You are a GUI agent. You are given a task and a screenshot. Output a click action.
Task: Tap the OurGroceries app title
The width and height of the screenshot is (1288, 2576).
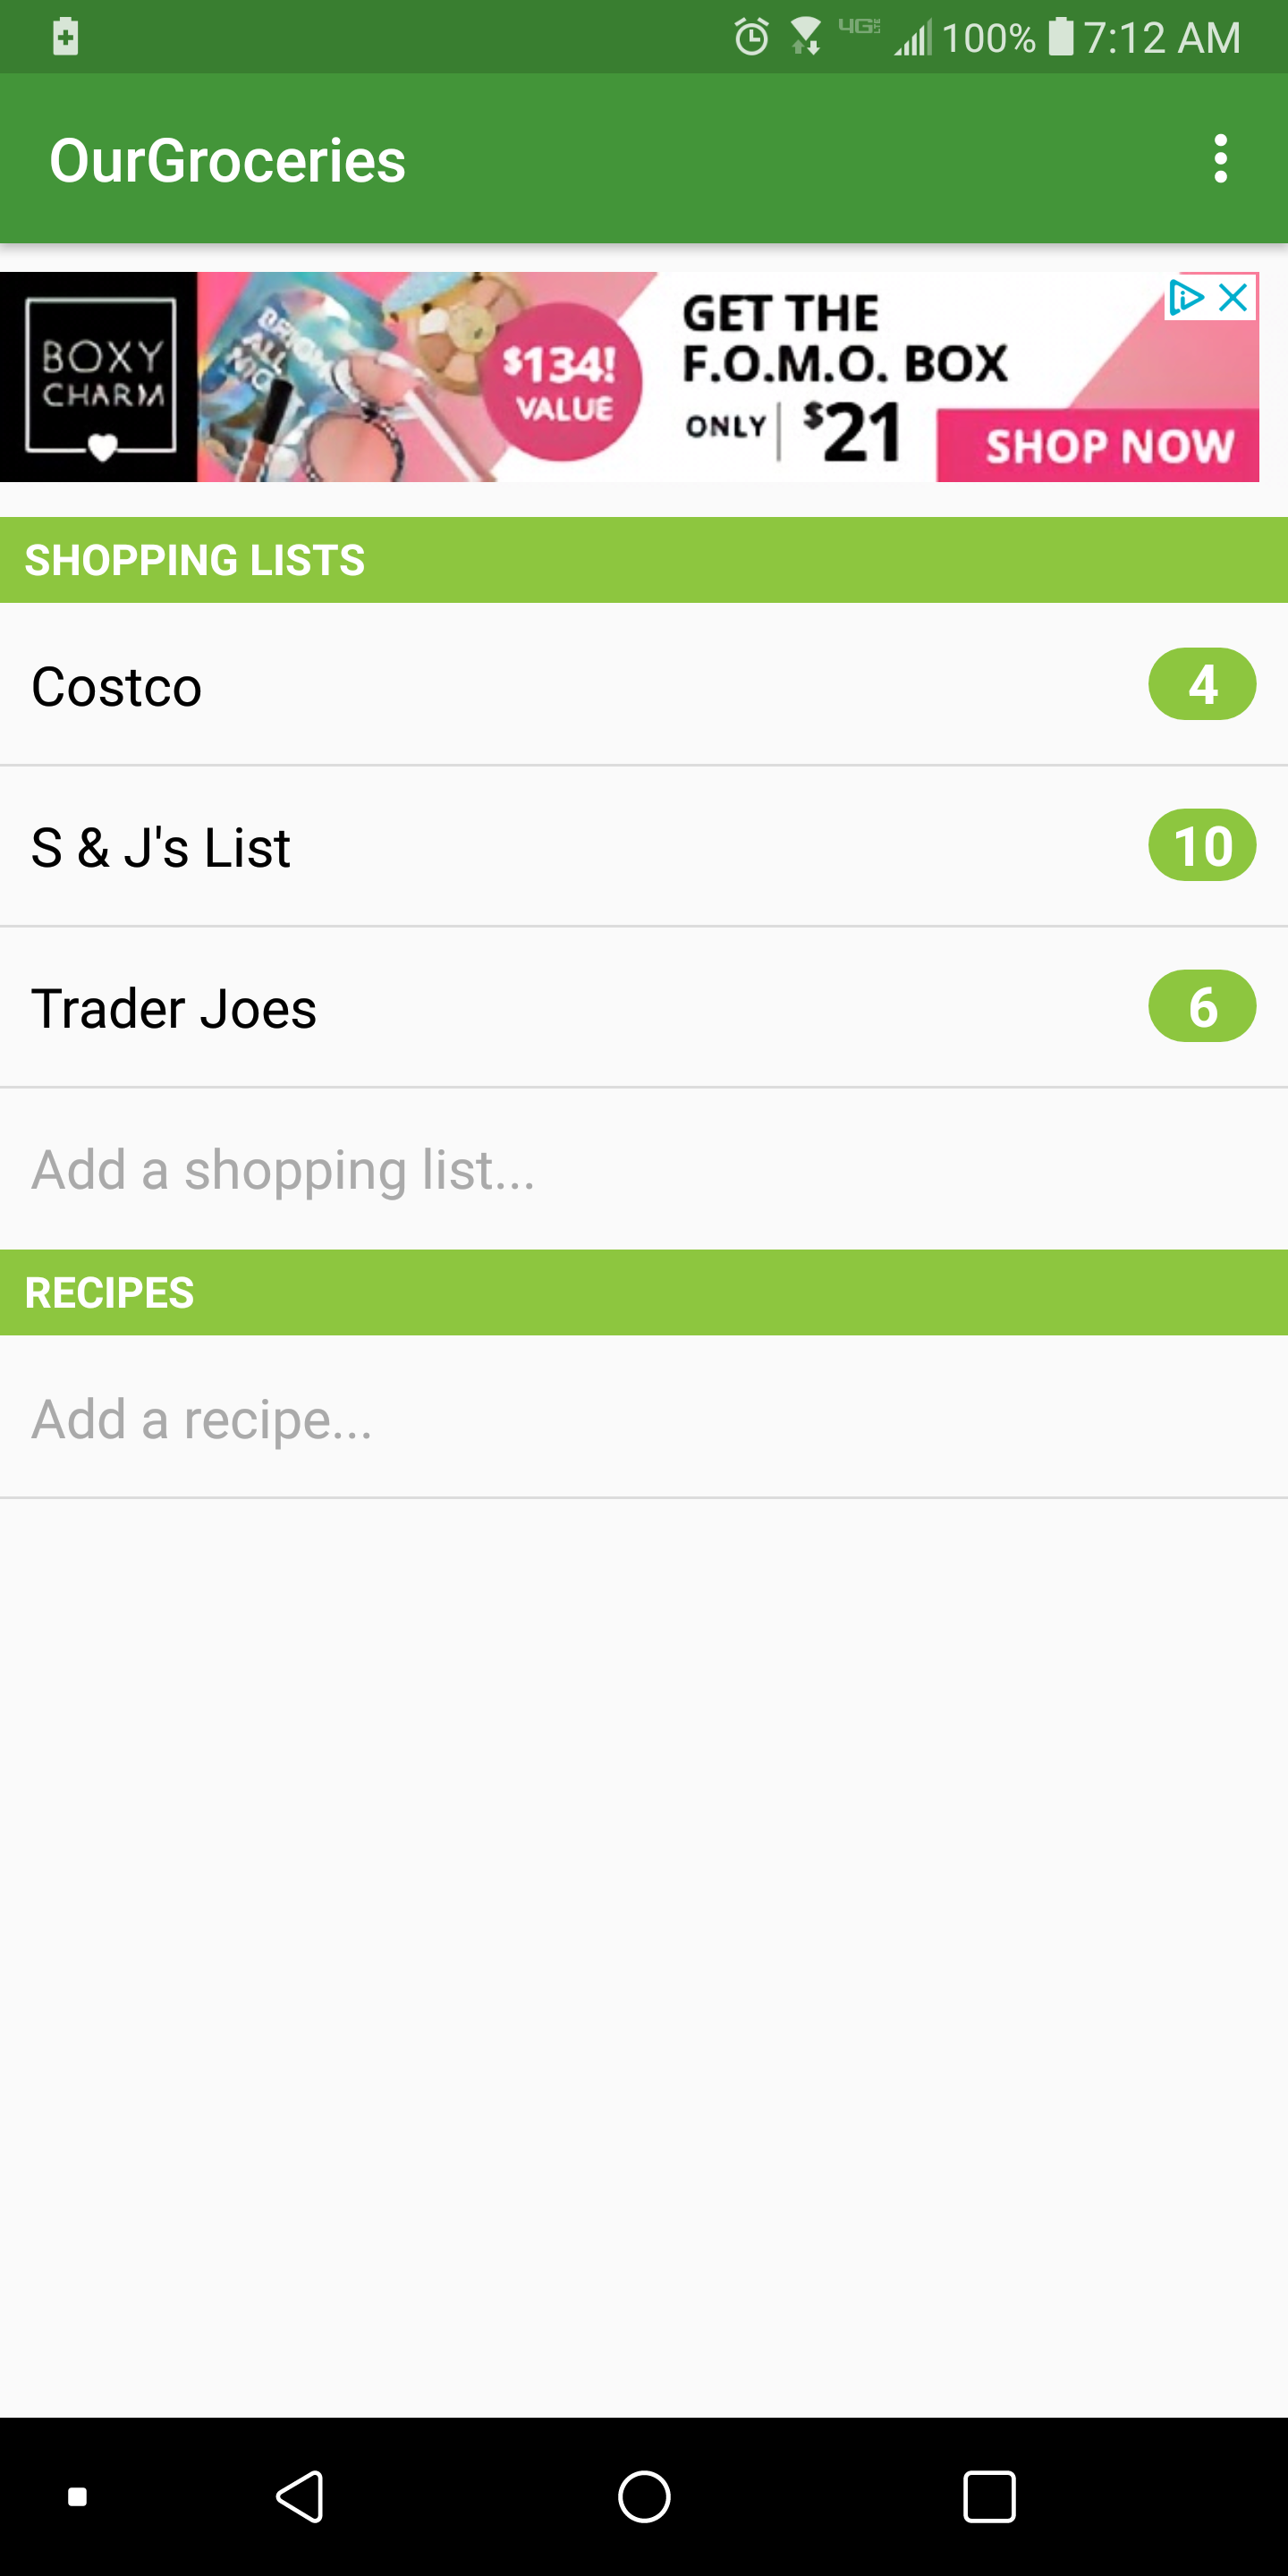pyautogui.click(x=228, y=160)
